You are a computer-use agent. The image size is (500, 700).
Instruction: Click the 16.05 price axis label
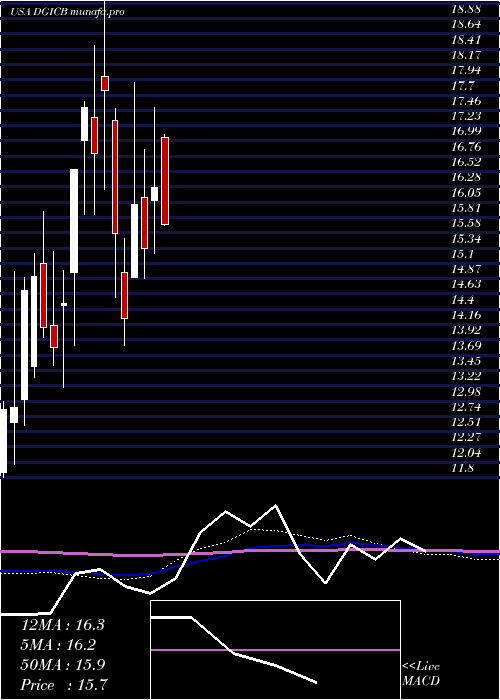(x=466, y=193)
